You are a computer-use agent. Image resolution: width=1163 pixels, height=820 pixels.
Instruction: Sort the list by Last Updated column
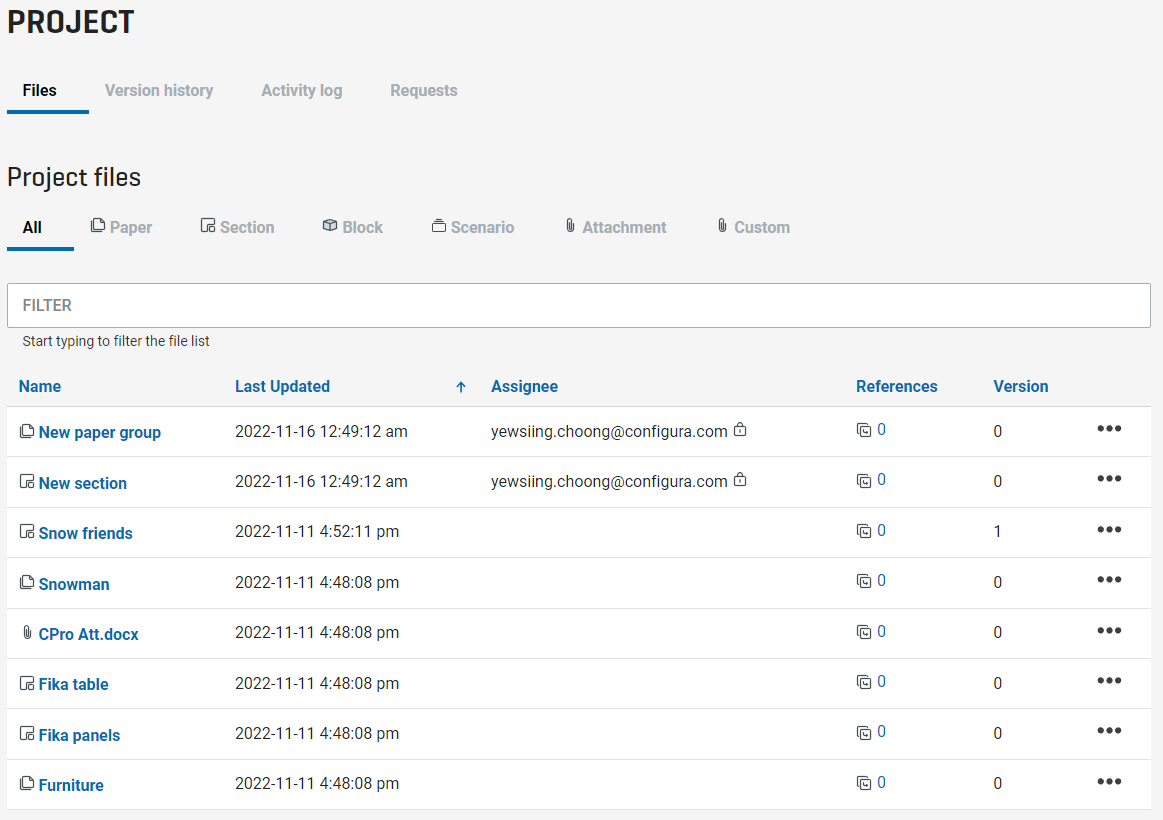point(283,386)
